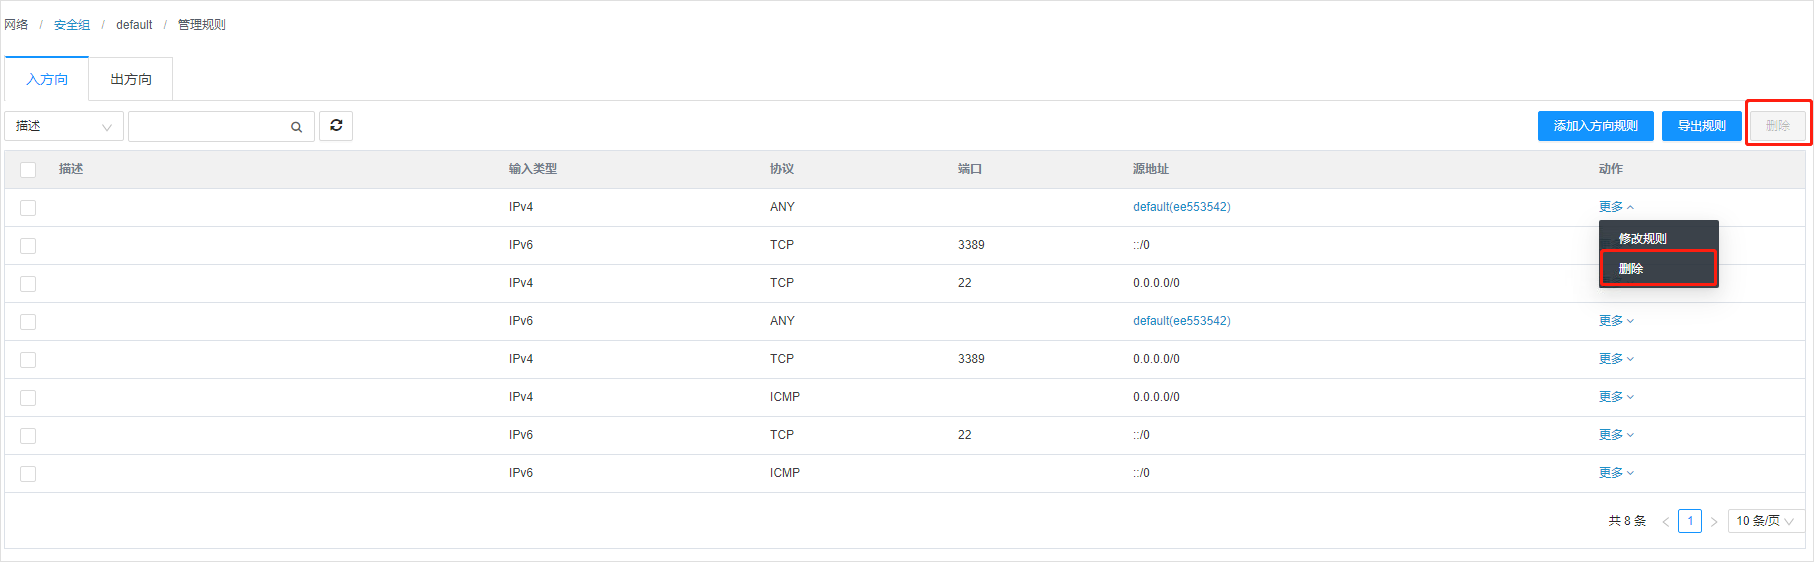1814x562 pixels.
Task: Click the 端口 column header
Action: click(970, 169)
